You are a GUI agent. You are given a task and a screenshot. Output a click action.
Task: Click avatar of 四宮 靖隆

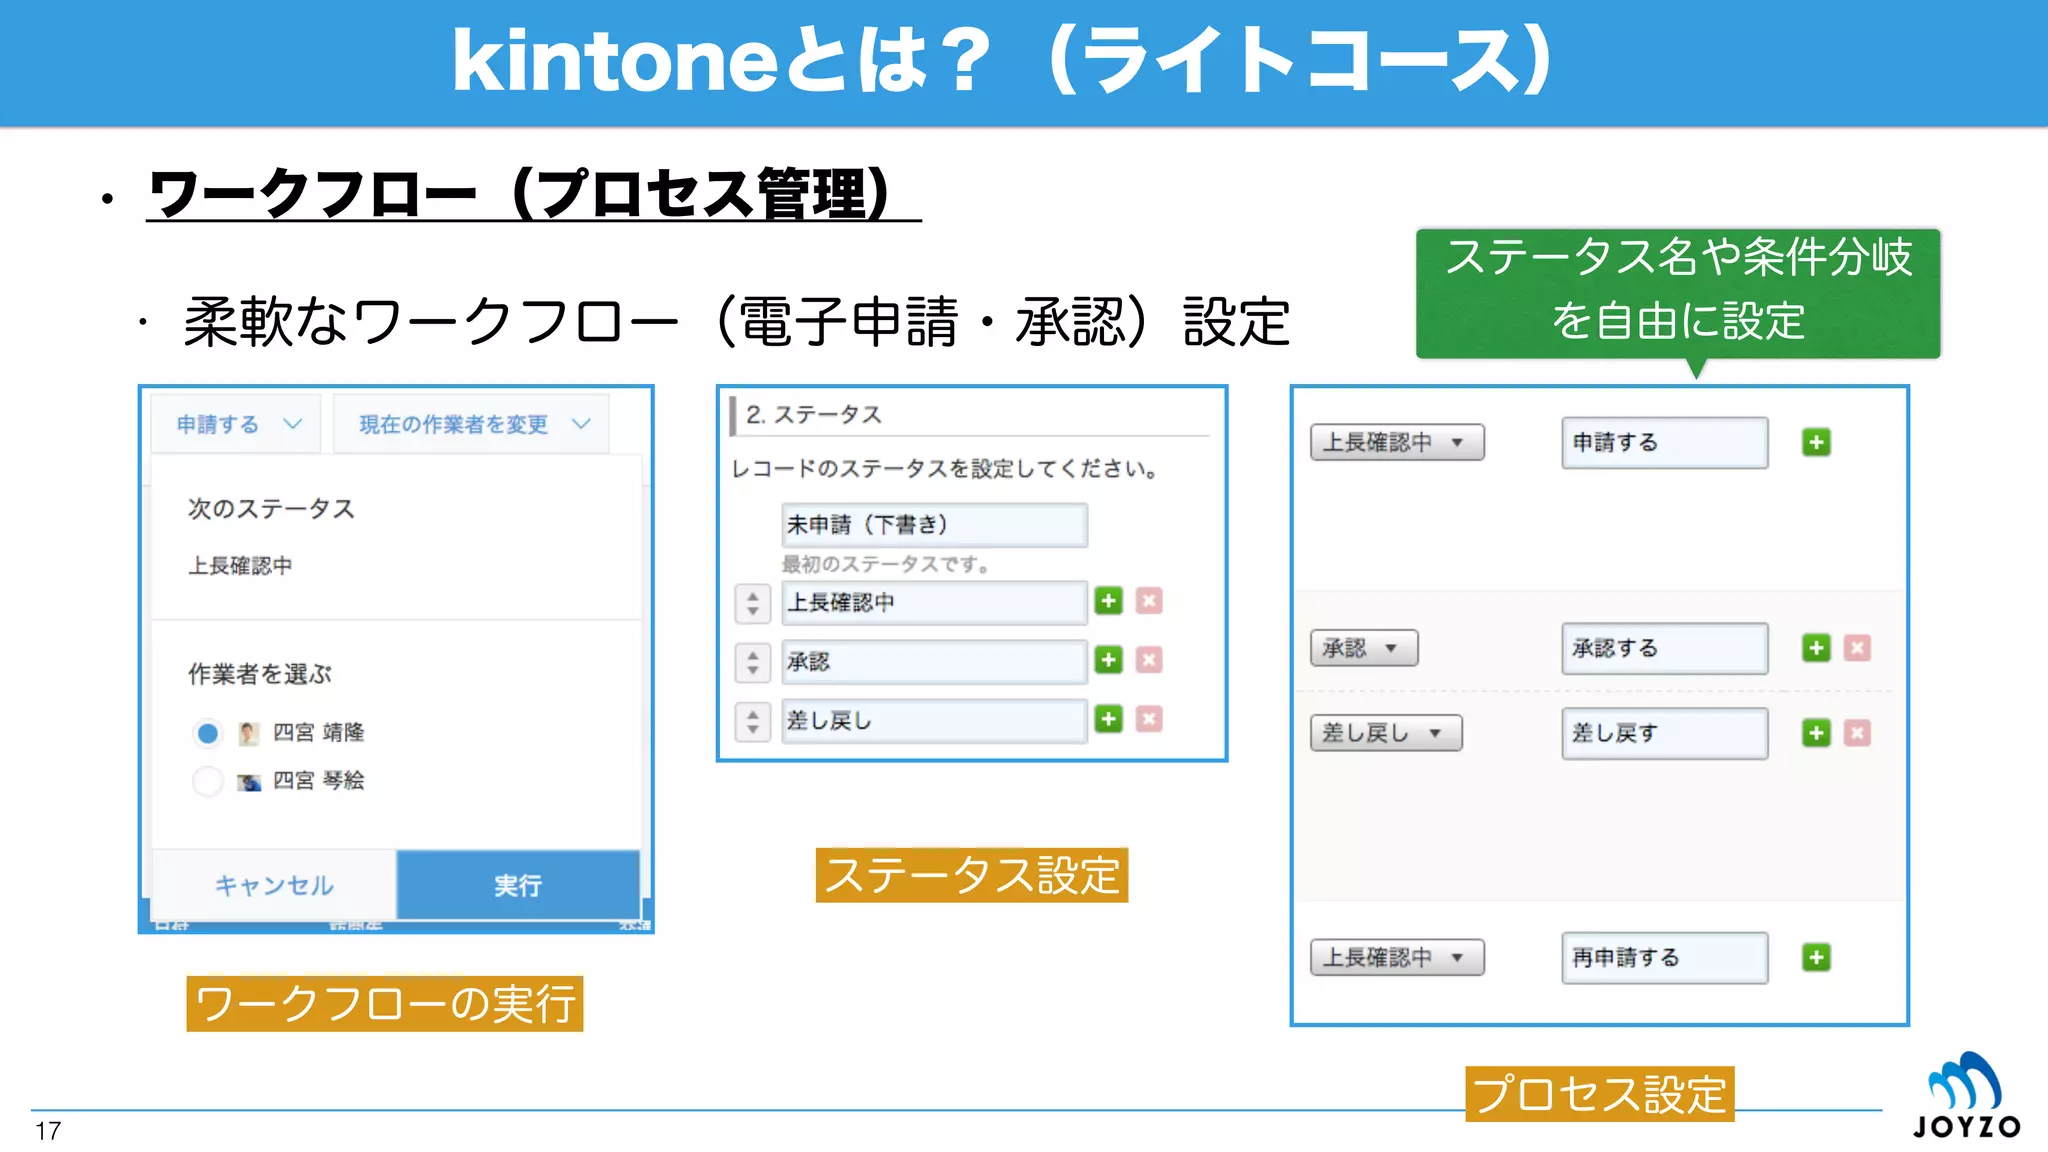coord(249,733)
